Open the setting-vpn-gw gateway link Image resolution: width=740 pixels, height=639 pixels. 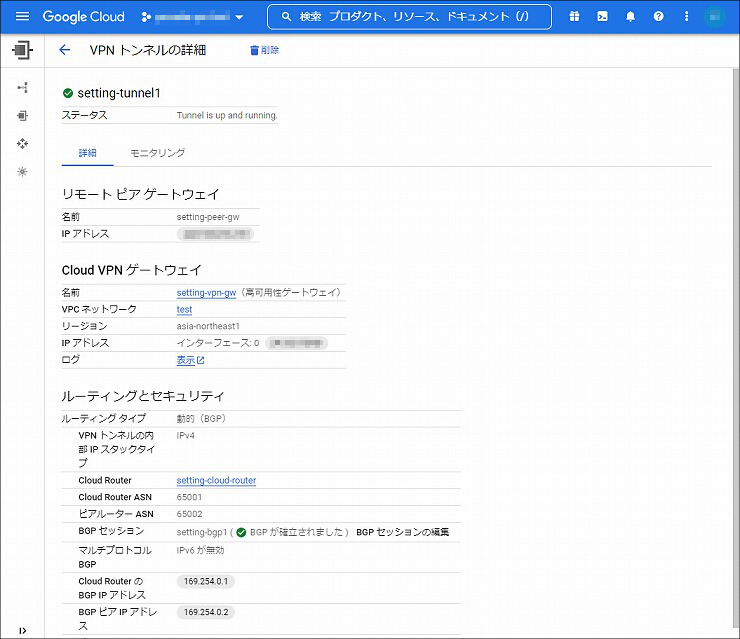click(x=206, y=293)
